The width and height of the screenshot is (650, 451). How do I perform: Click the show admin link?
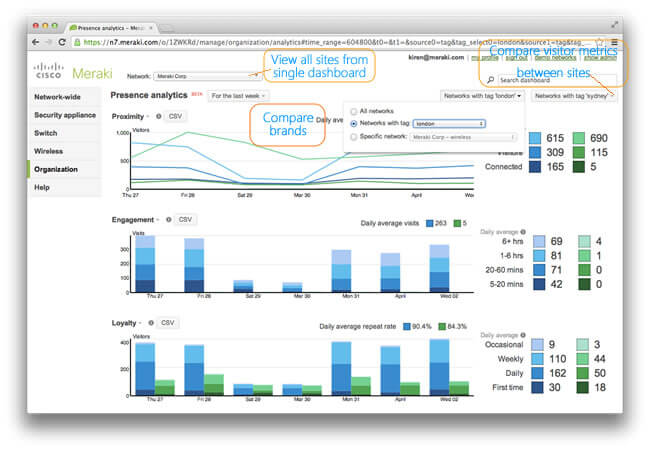(x=600, y=58)
